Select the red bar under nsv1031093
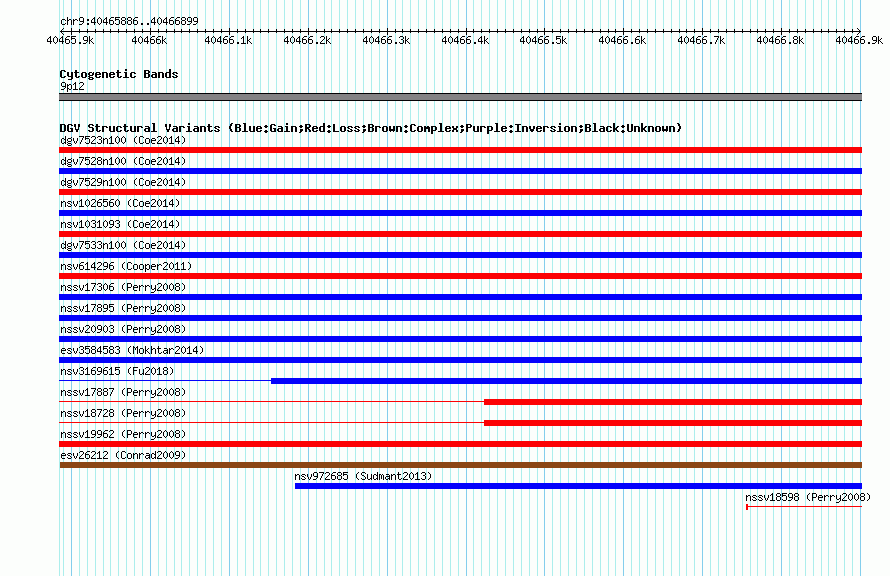Screen dimensions: 890x576 point(460,234)
